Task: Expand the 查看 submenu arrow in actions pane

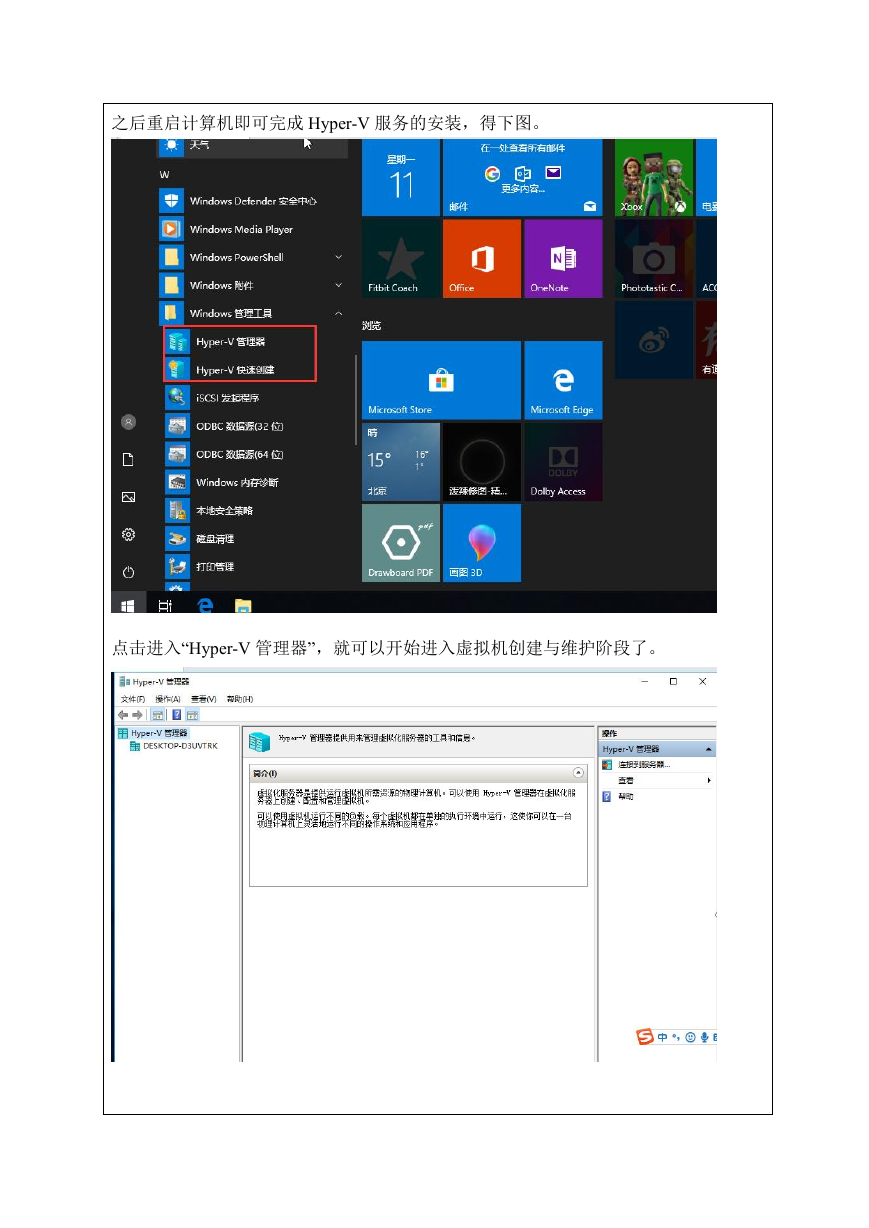Action: pos(709,780)
